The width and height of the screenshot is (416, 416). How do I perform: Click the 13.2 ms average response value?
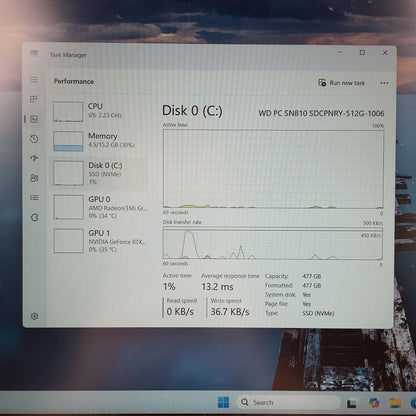click(217, 287)
